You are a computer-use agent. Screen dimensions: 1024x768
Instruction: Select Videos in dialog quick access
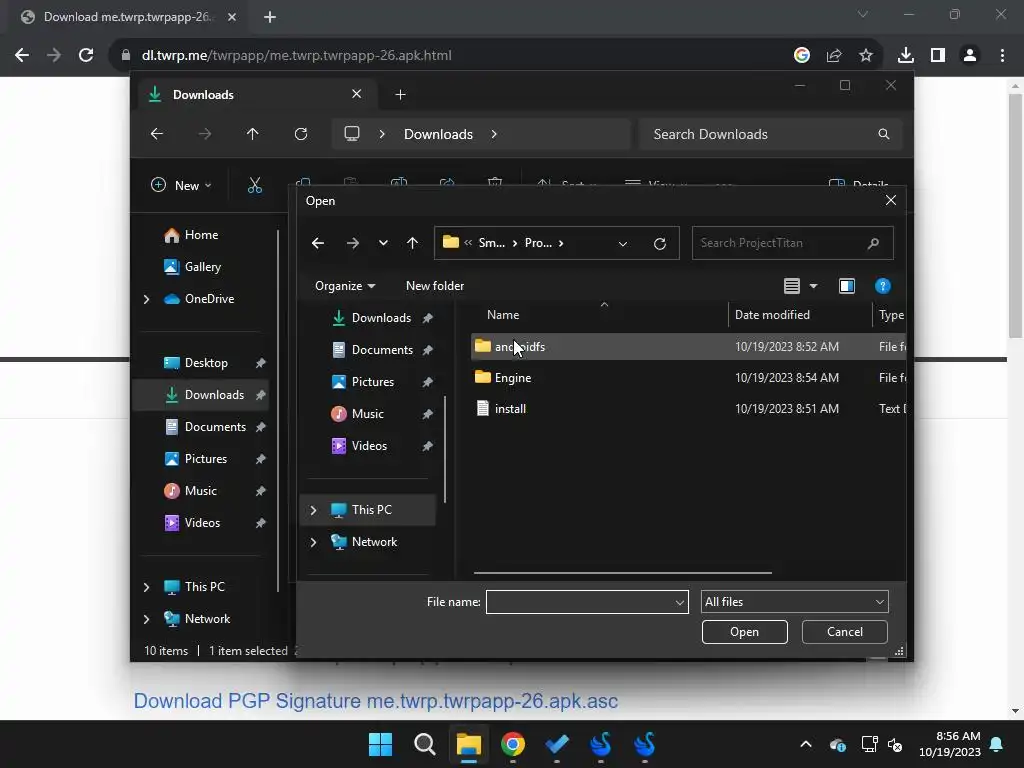click(369, 446)
